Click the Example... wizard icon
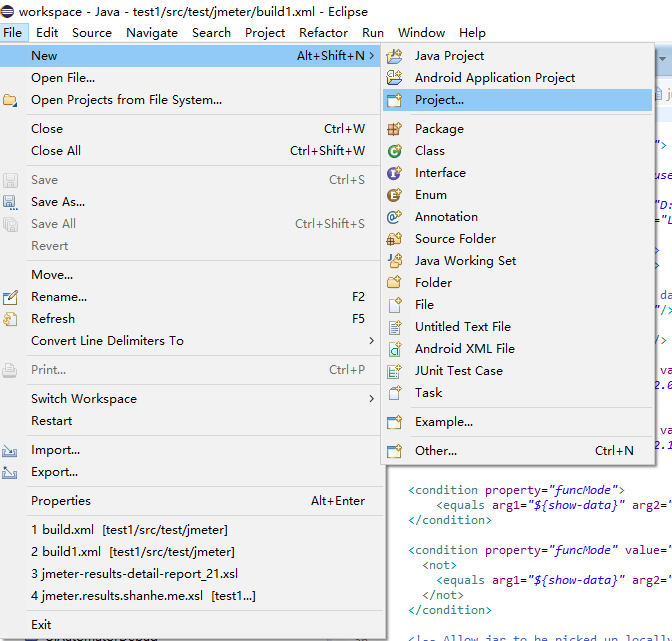 (x=394, y=422)
